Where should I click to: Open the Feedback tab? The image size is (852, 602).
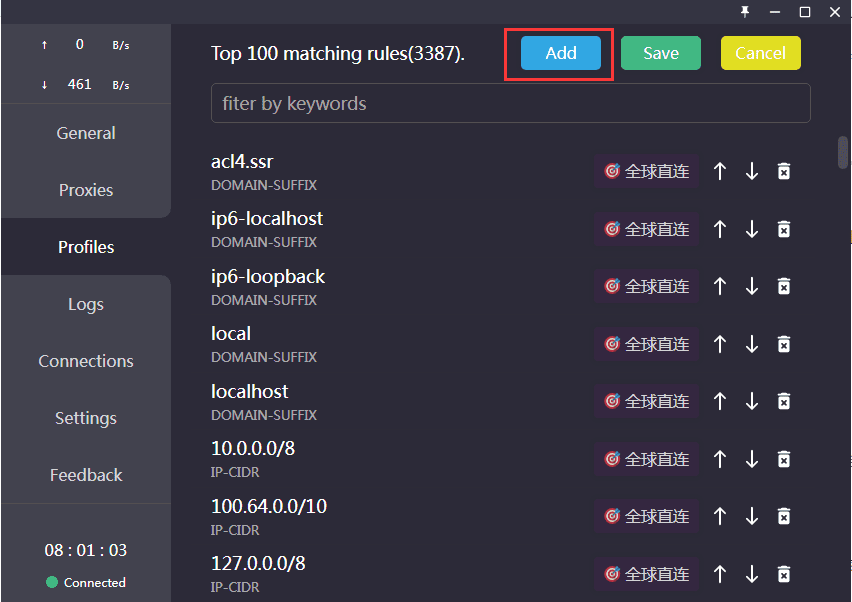tap(86, 475)
